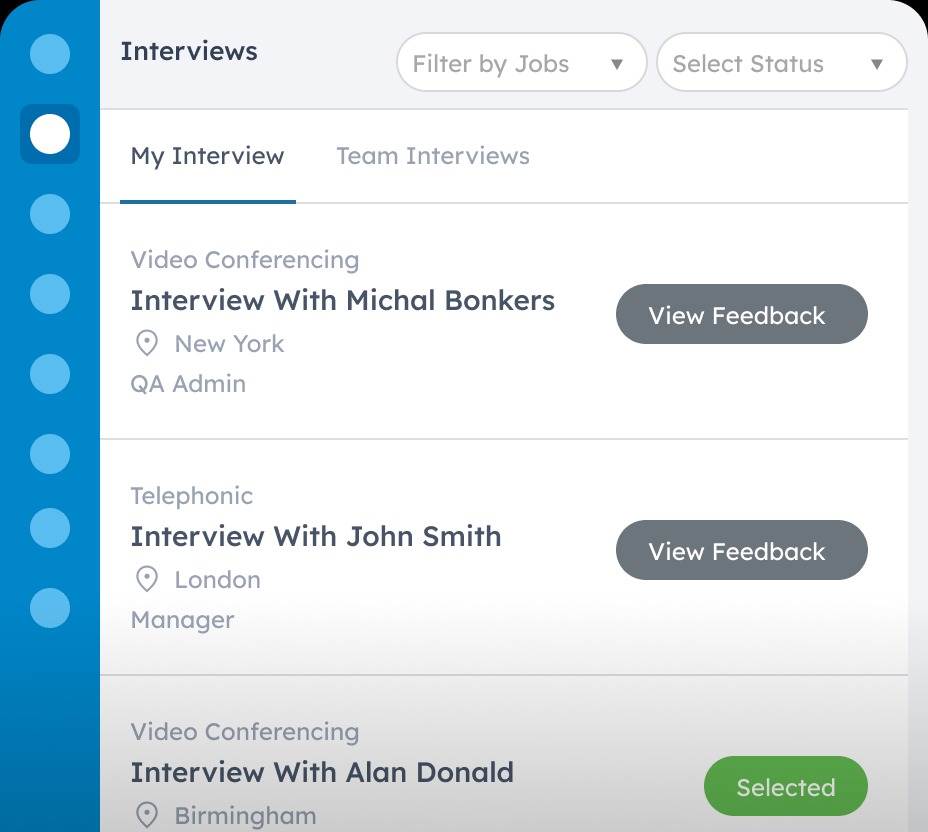The image size is (928, 832).
Task: Click the location pin beside Birmingham
Action: click(x=146, y=815)
